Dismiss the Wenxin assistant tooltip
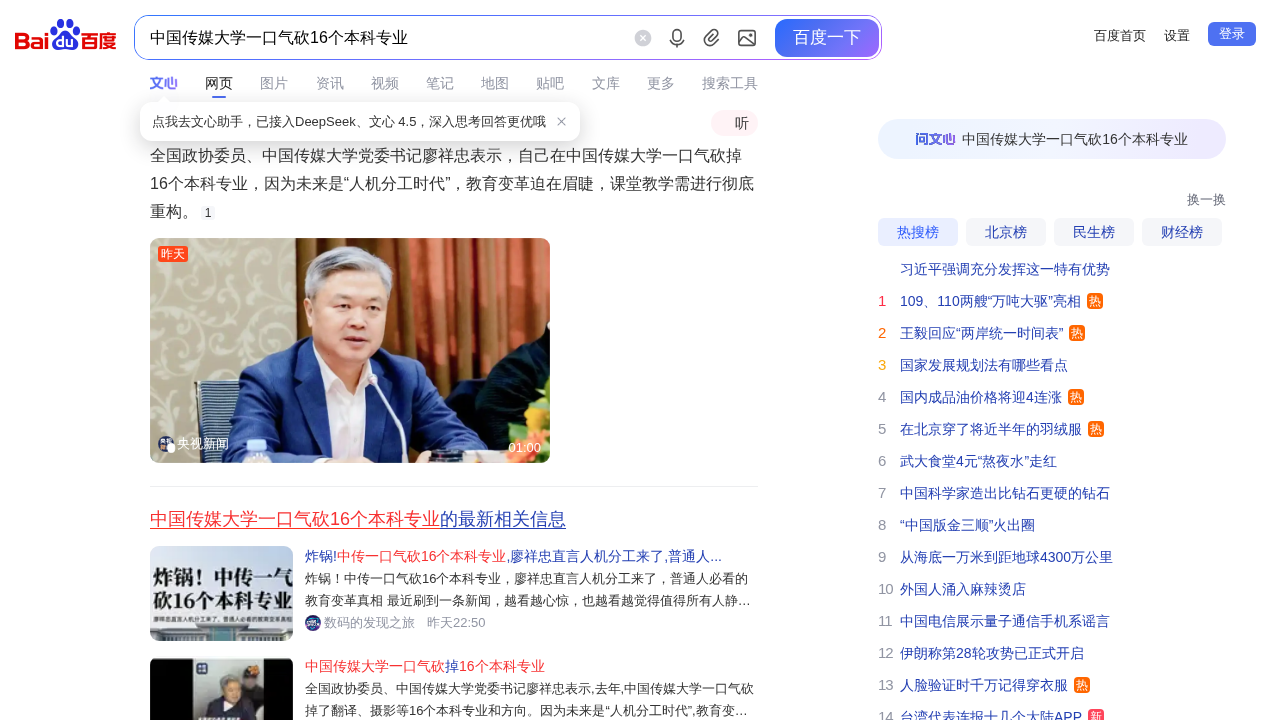Viewport: 1280px width, 720px height. (562, 122)
